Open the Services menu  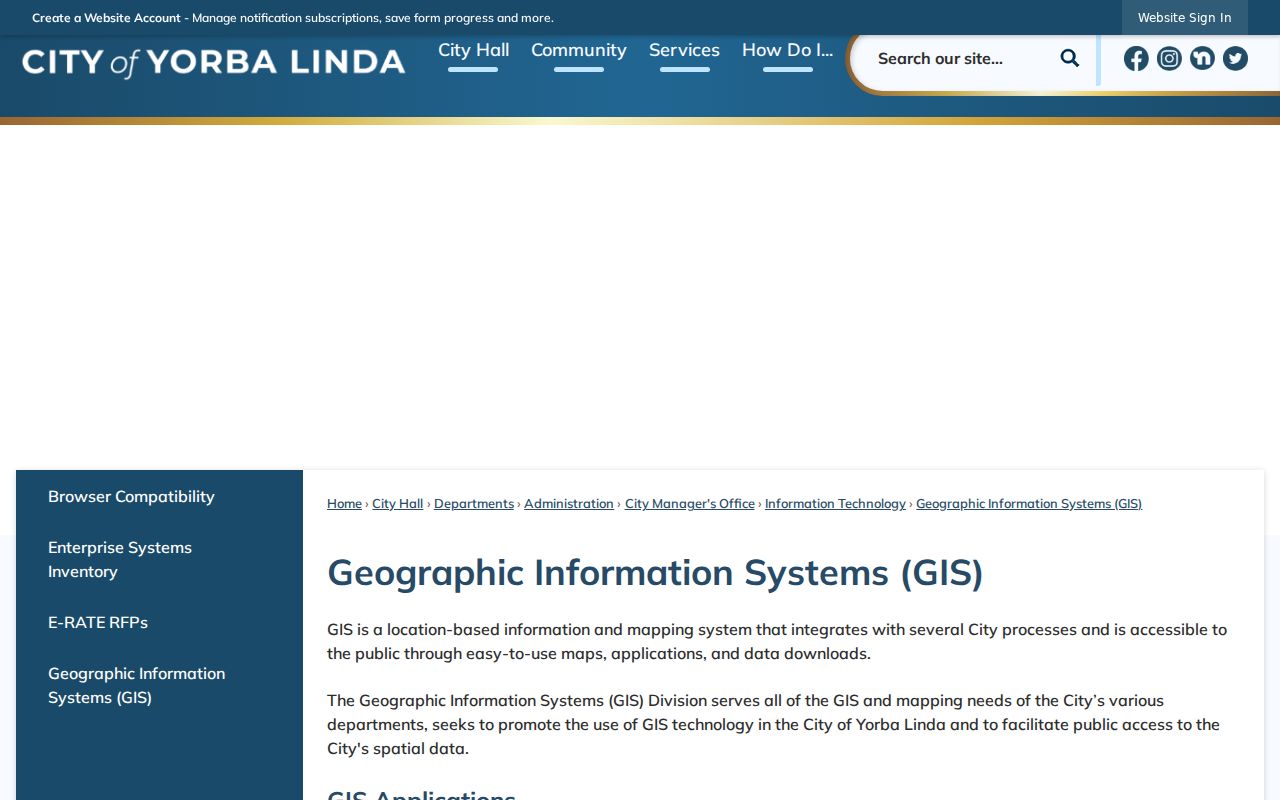684,50
